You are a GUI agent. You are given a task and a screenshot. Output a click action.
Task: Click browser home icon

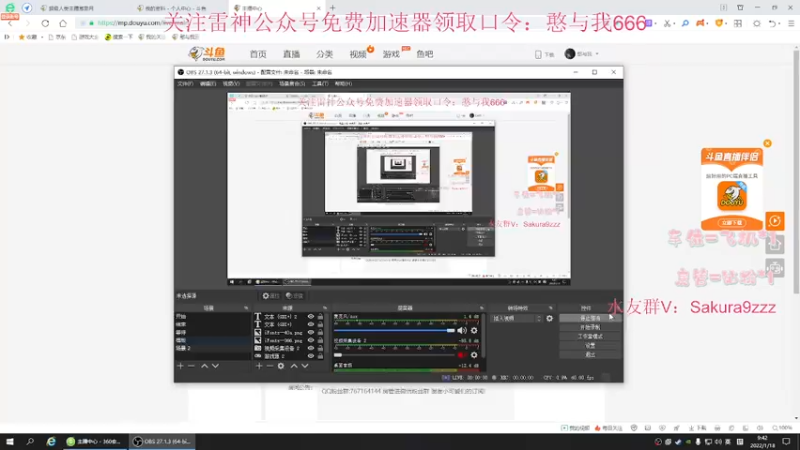point(63,23)
